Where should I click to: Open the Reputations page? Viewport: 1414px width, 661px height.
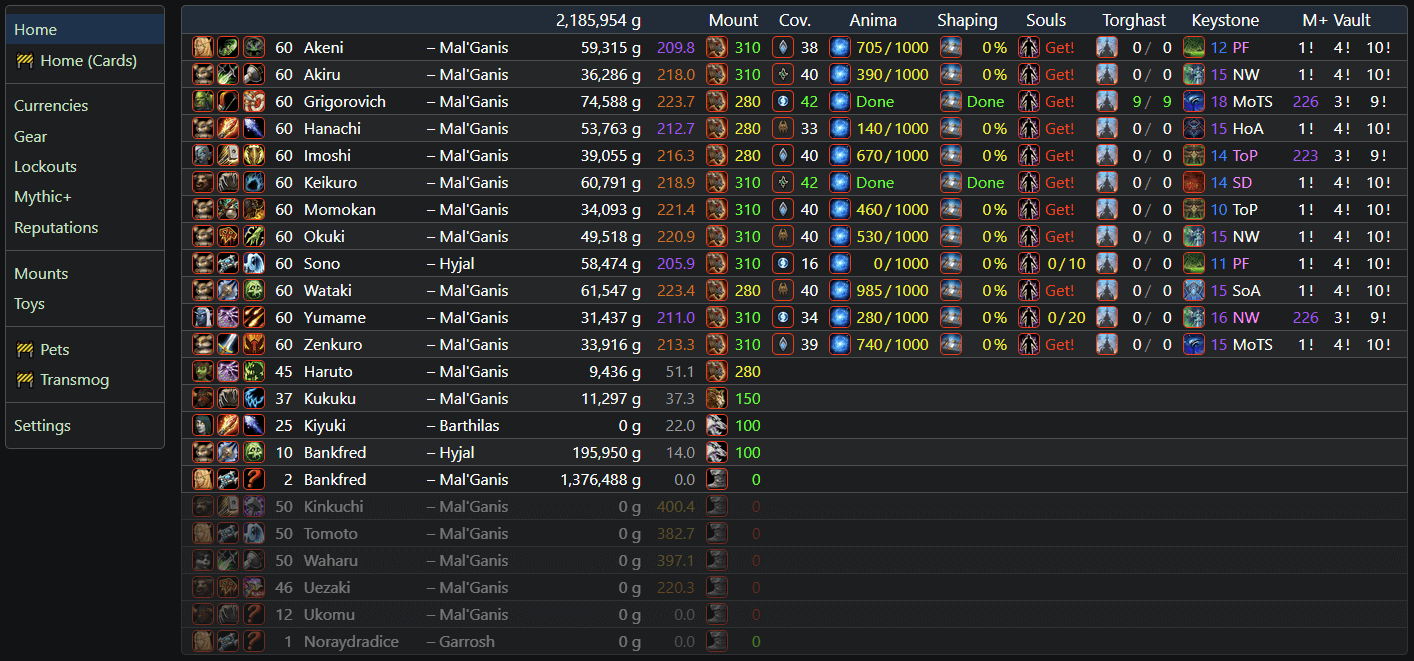[56, 228]
